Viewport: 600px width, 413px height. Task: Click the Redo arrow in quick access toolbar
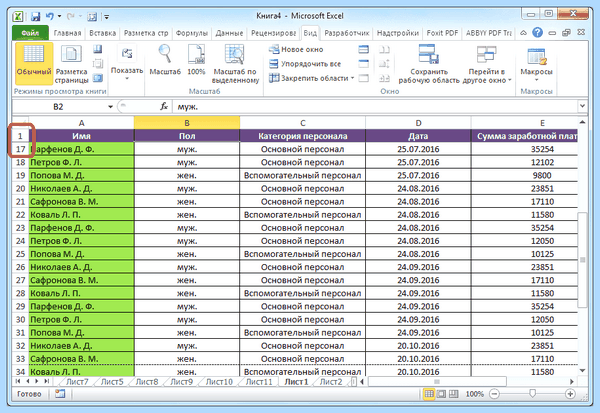[70, 16]
